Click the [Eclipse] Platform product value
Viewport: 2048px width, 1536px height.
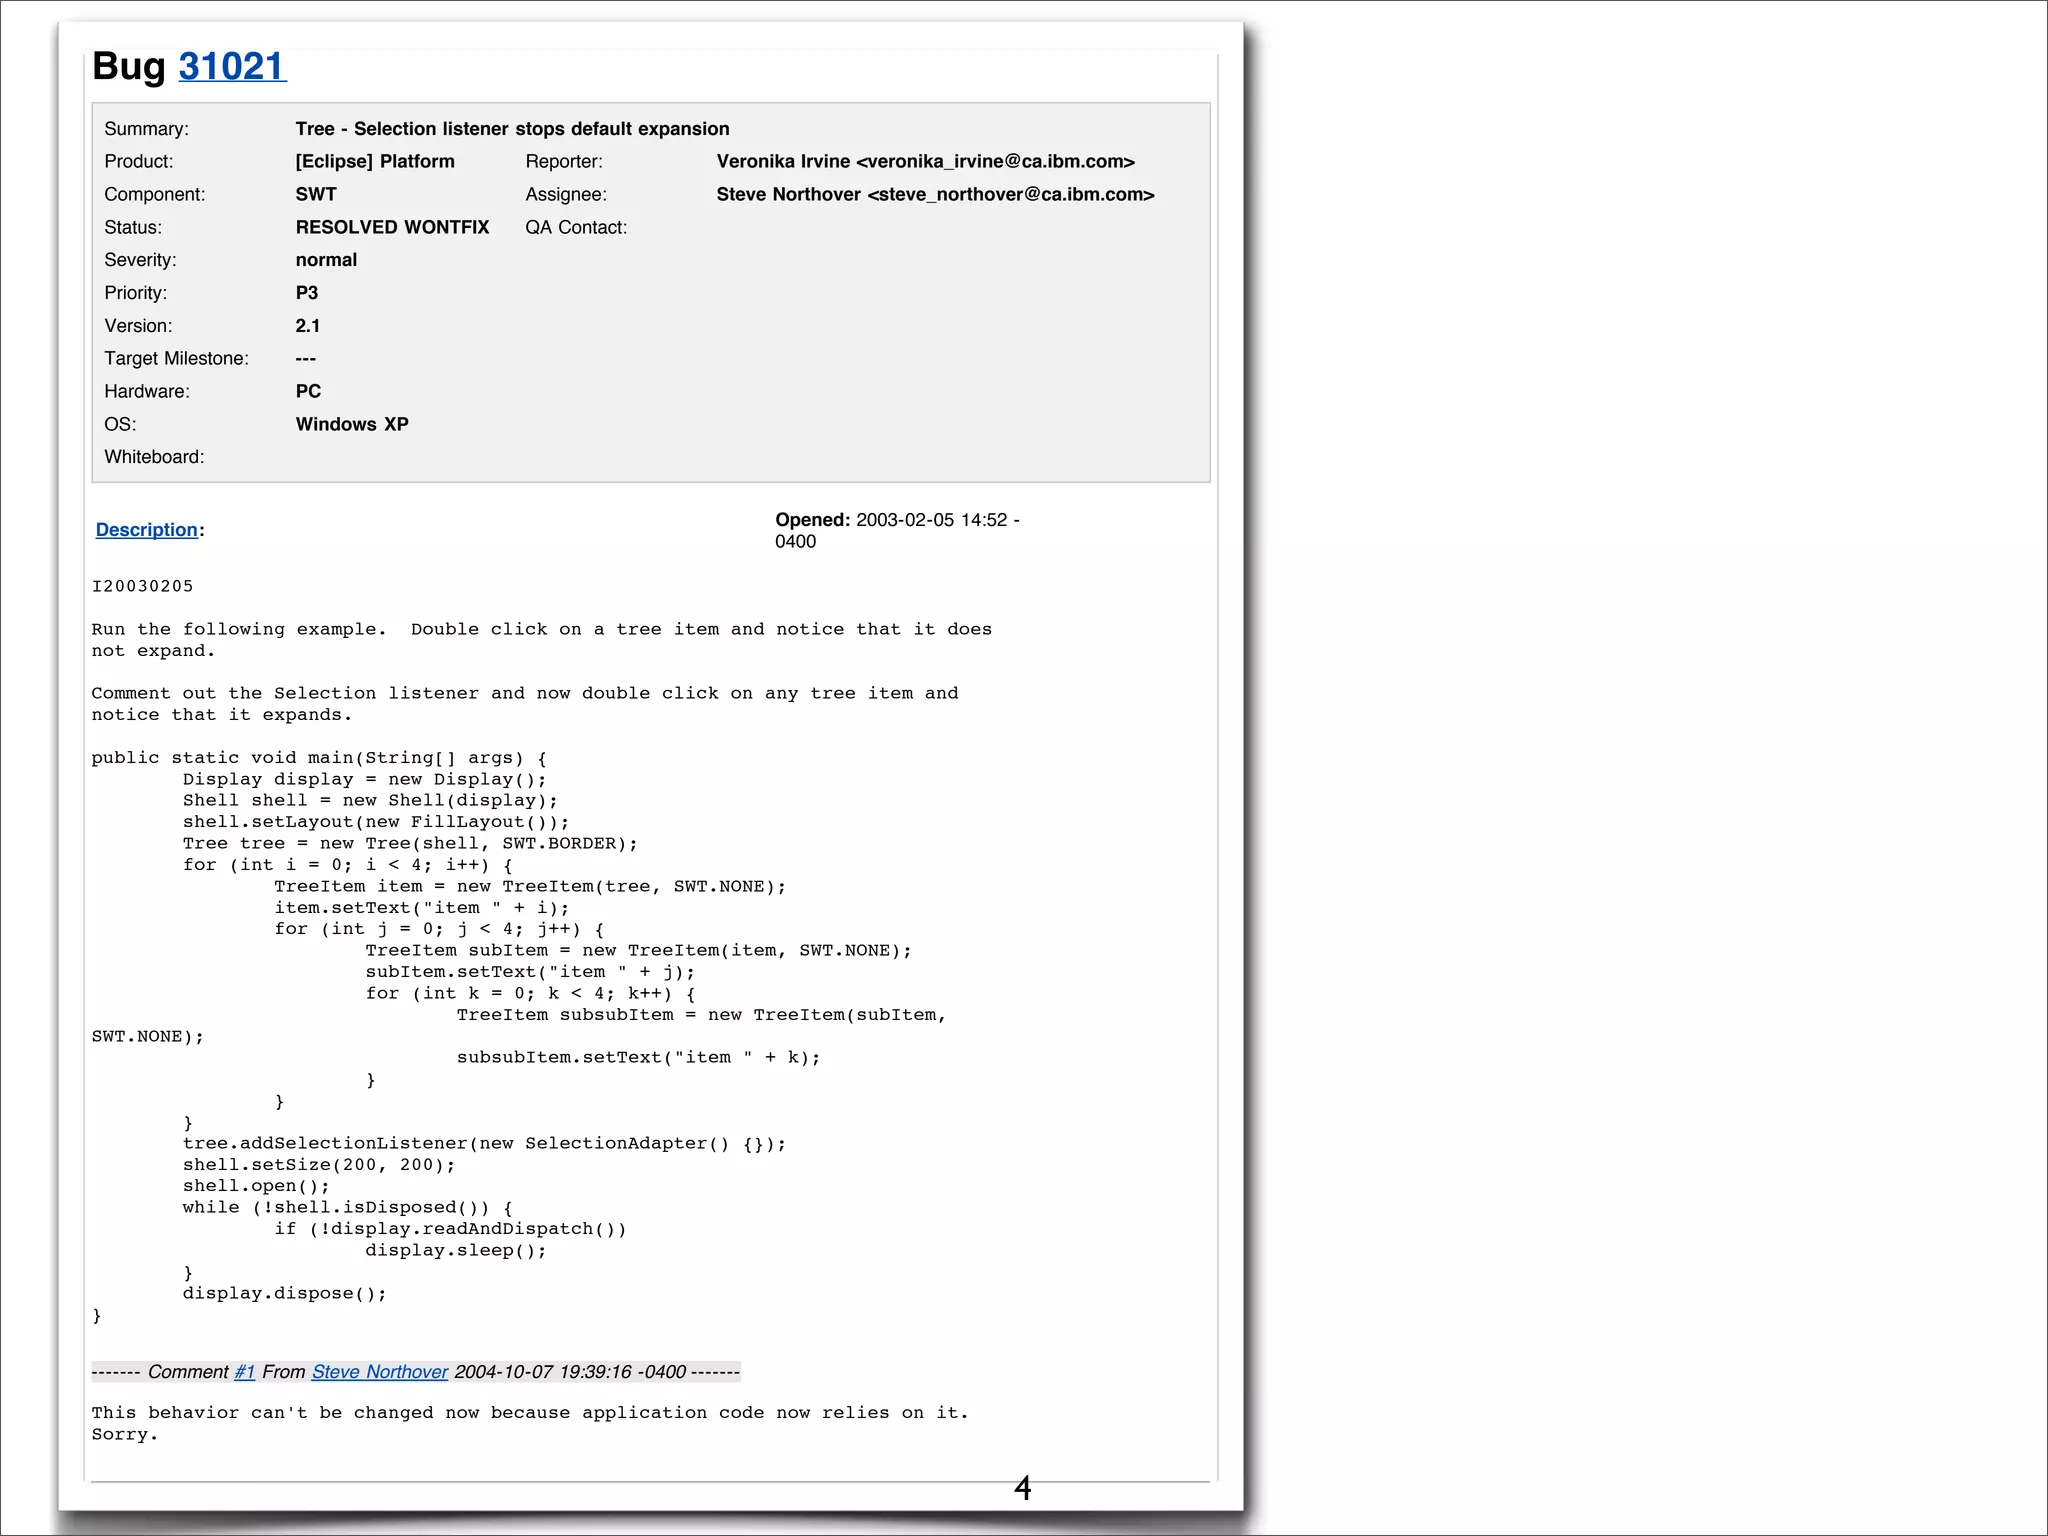tap(375, 162)
